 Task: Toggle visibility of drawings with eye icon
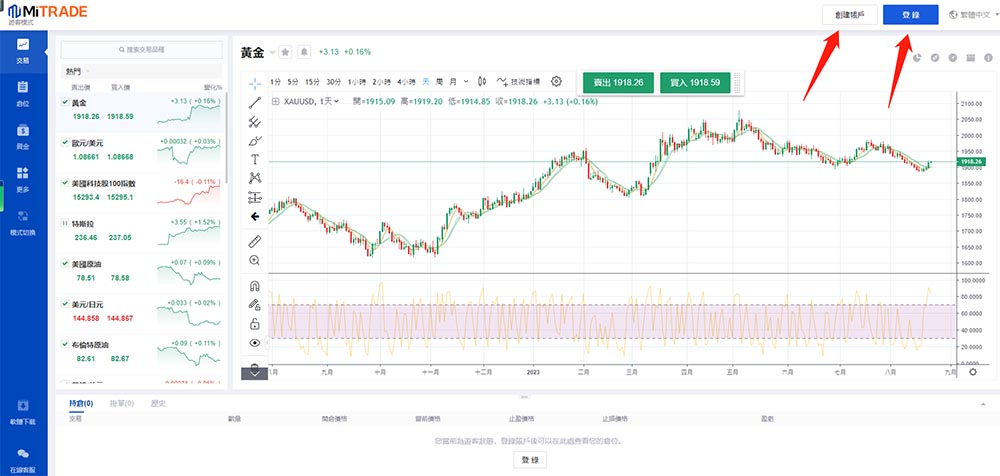coord(254,343)
